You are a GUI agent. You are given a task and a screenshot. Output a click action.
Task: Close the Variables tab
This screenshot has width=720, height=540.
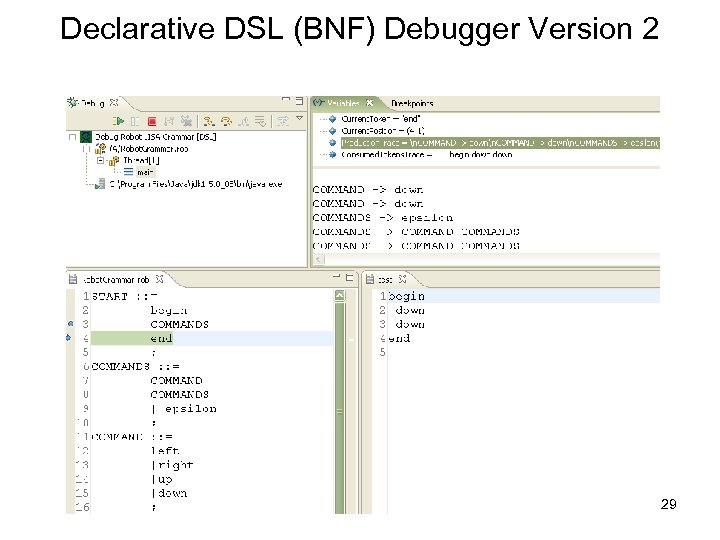pos(369,103)
